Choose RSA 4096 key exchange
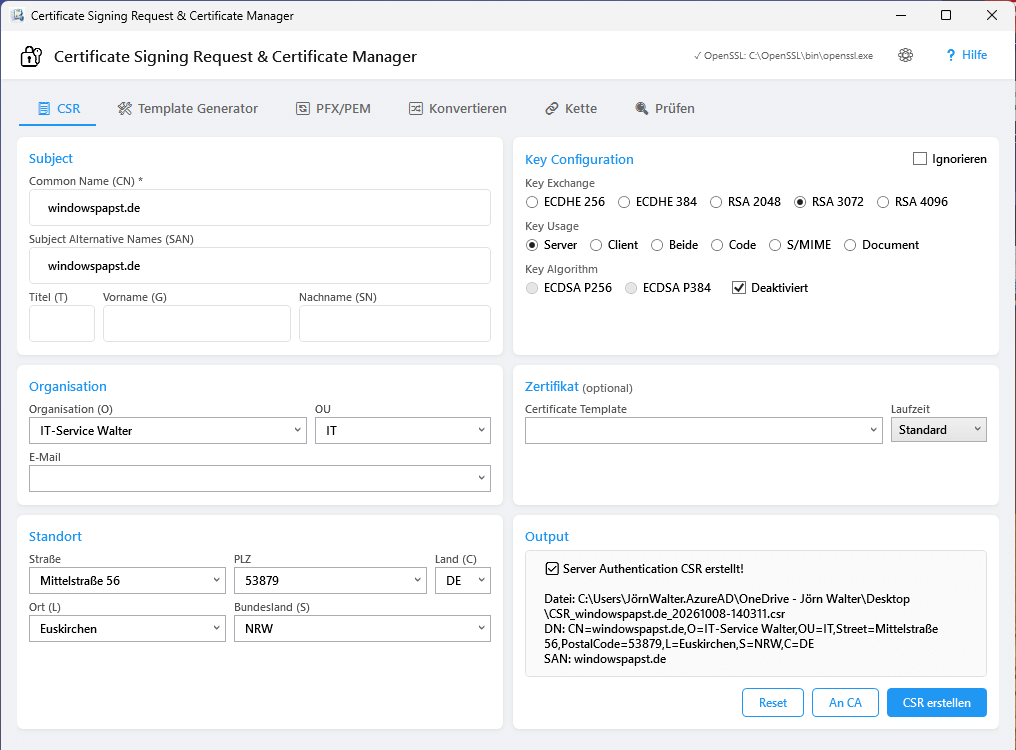Viewport: 1016px width, 750px height. tap(883, 202)
